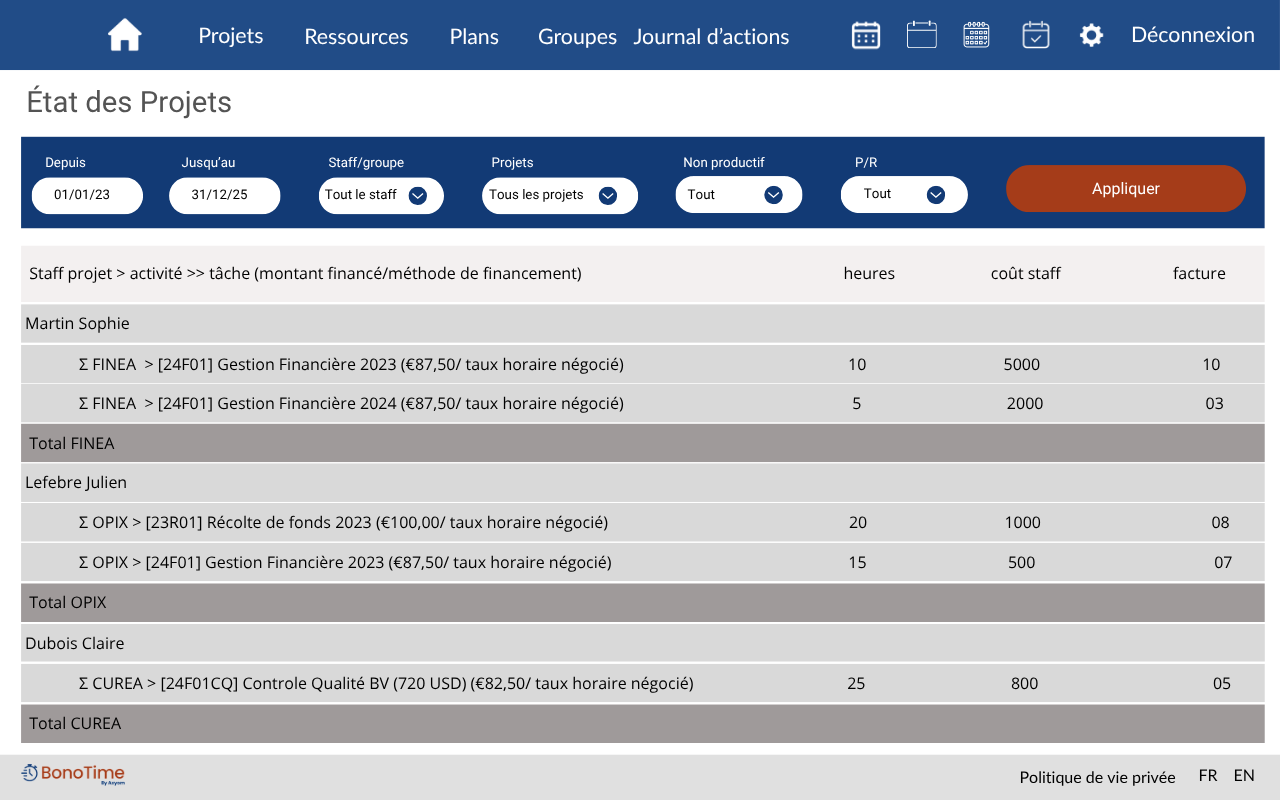Click the BonoTime logo in footer
The image size is (1280, 800).
(73, 774)
